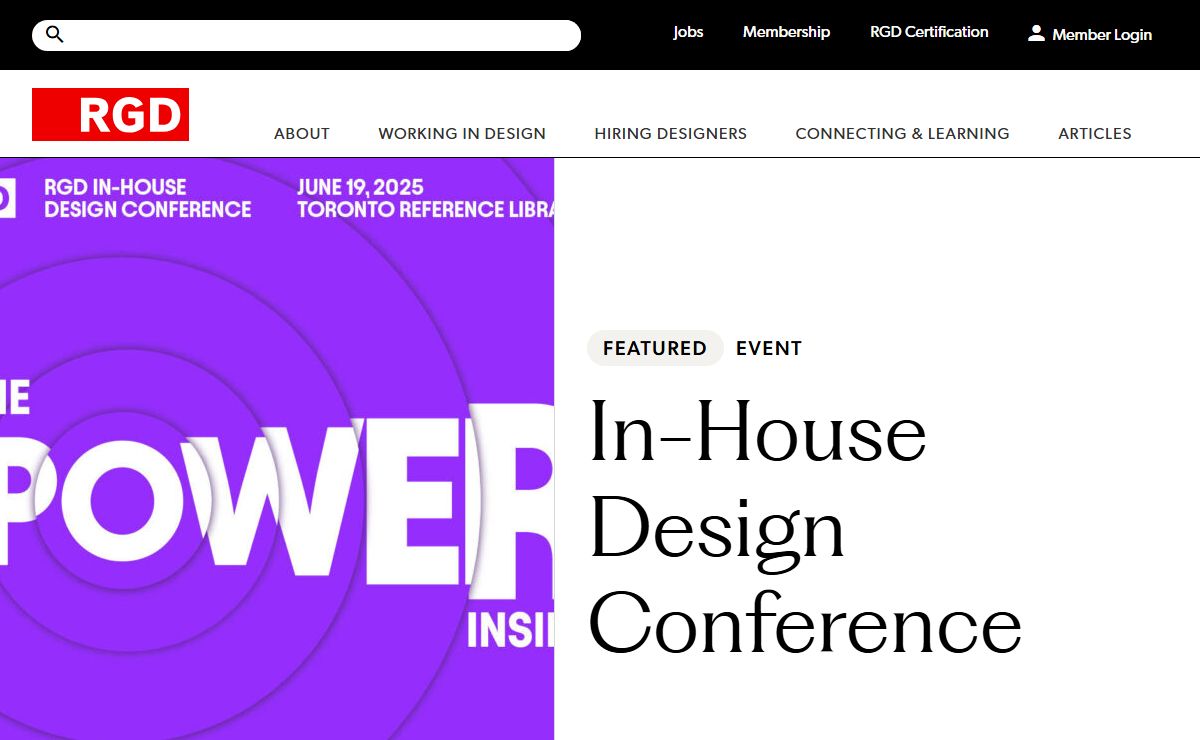
Task: Open the WORKING IN DESIGN menu
Action: click(462, 133)
